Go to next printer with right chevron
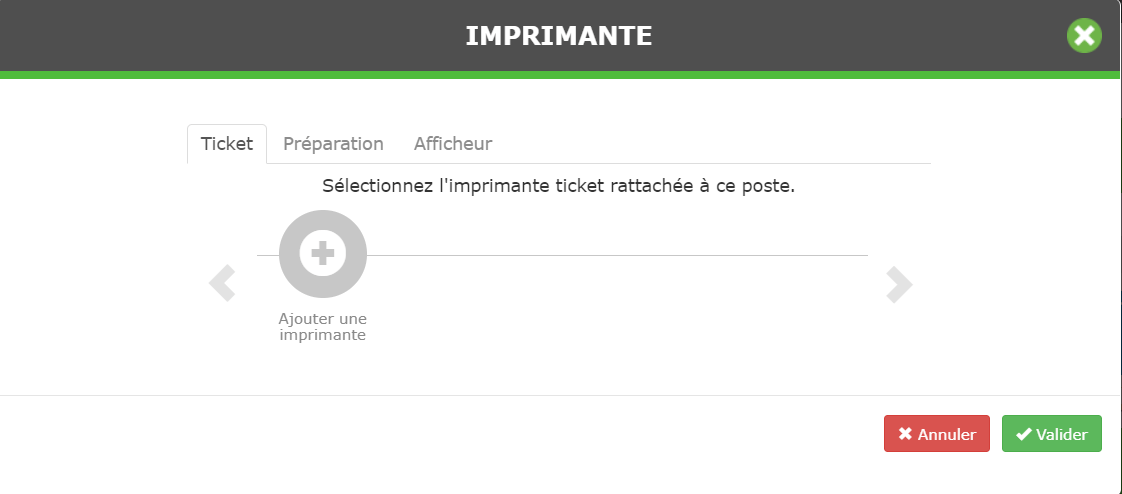Image resolution: width=1122 pixels, height=494 pixels. point(899,284)
